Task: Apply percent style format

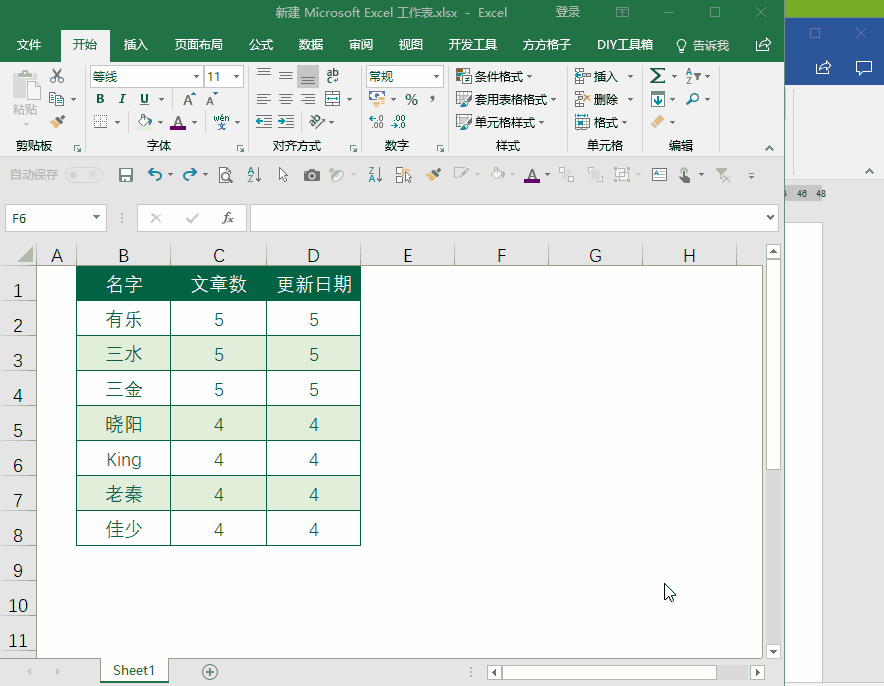Action: tap(412, 100)
